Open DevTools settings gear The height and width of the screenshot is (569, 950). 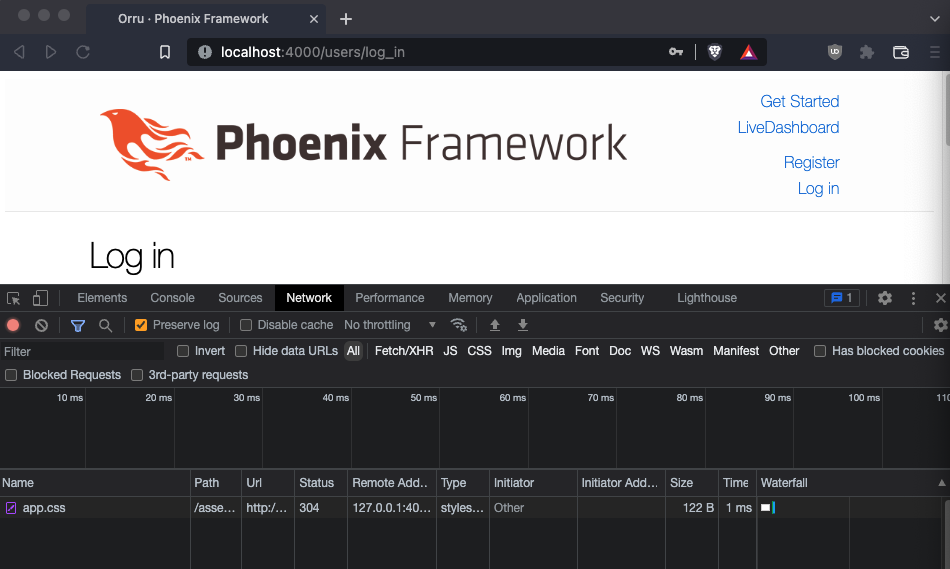pyautogui.click(x=885, y=298)
